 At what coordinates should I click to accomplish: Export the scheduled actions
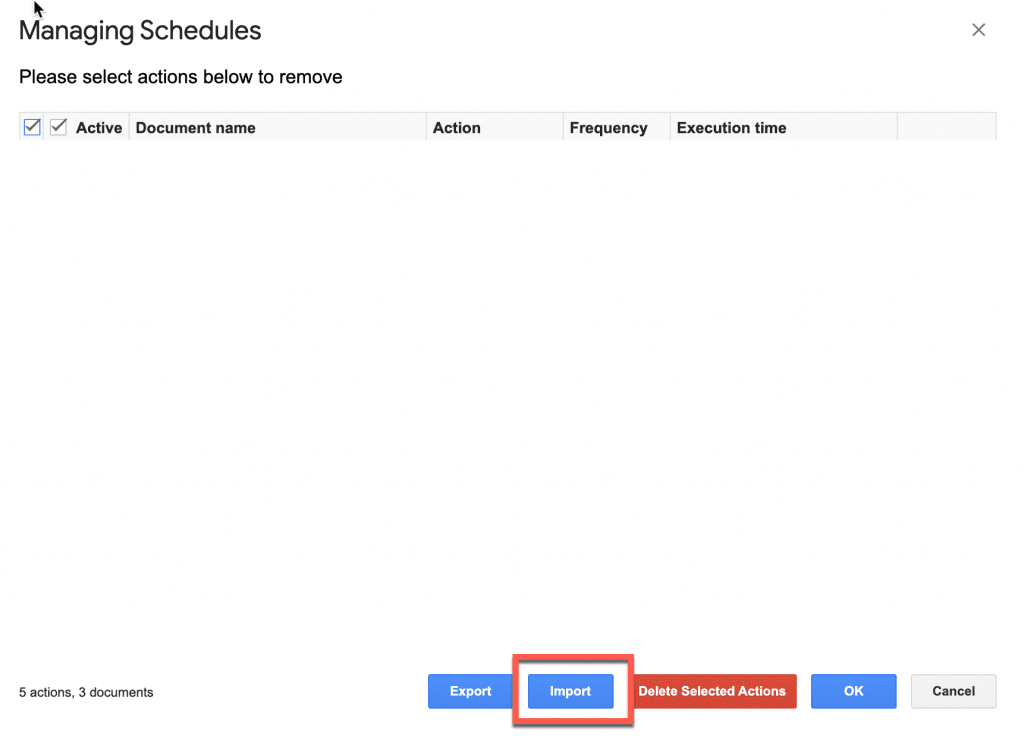(470, 691)
